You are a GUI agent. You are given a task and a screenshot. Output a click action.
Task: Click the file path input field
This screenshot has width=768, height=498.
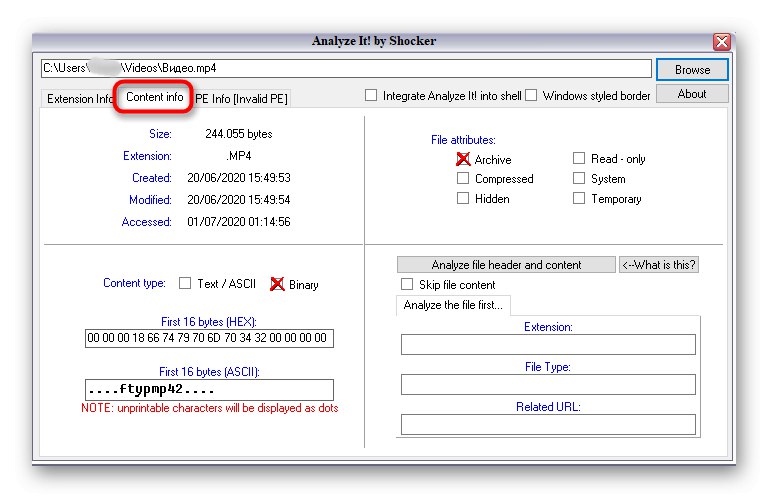click(346, 69)
